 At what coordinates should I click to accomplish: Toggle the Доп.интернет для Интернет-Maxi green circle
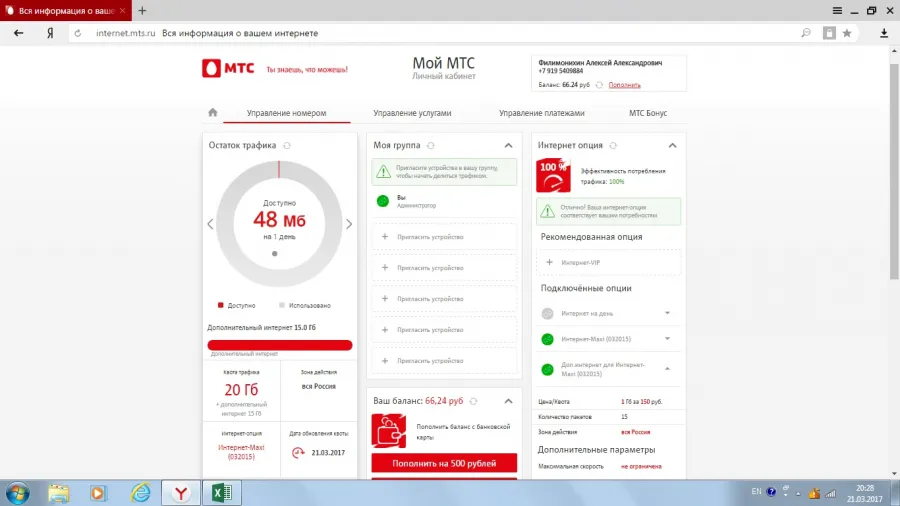pyautogui.click(x=548, y=369)
